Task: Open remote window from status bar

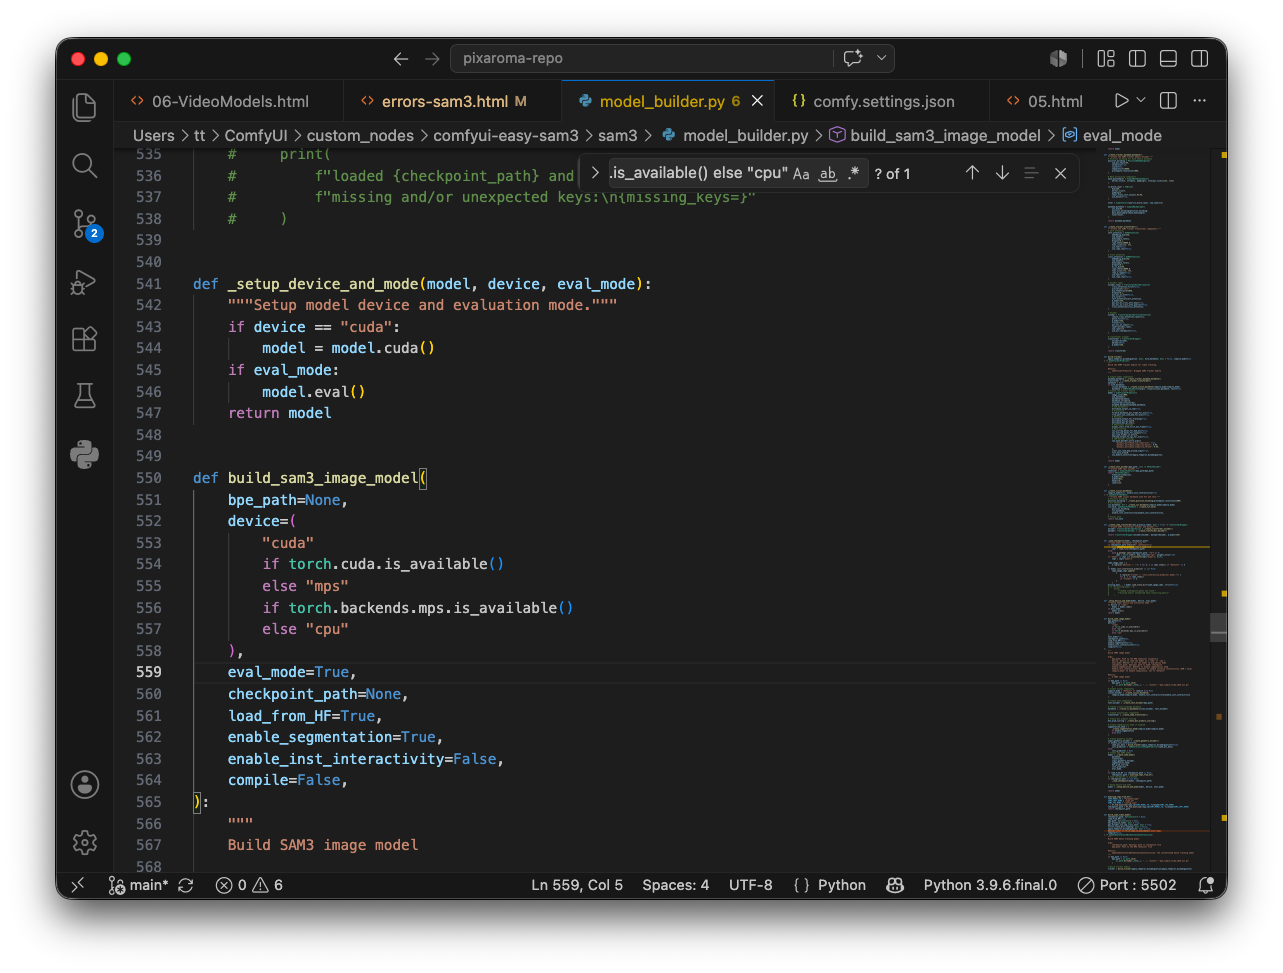Action: pos(78,885)
